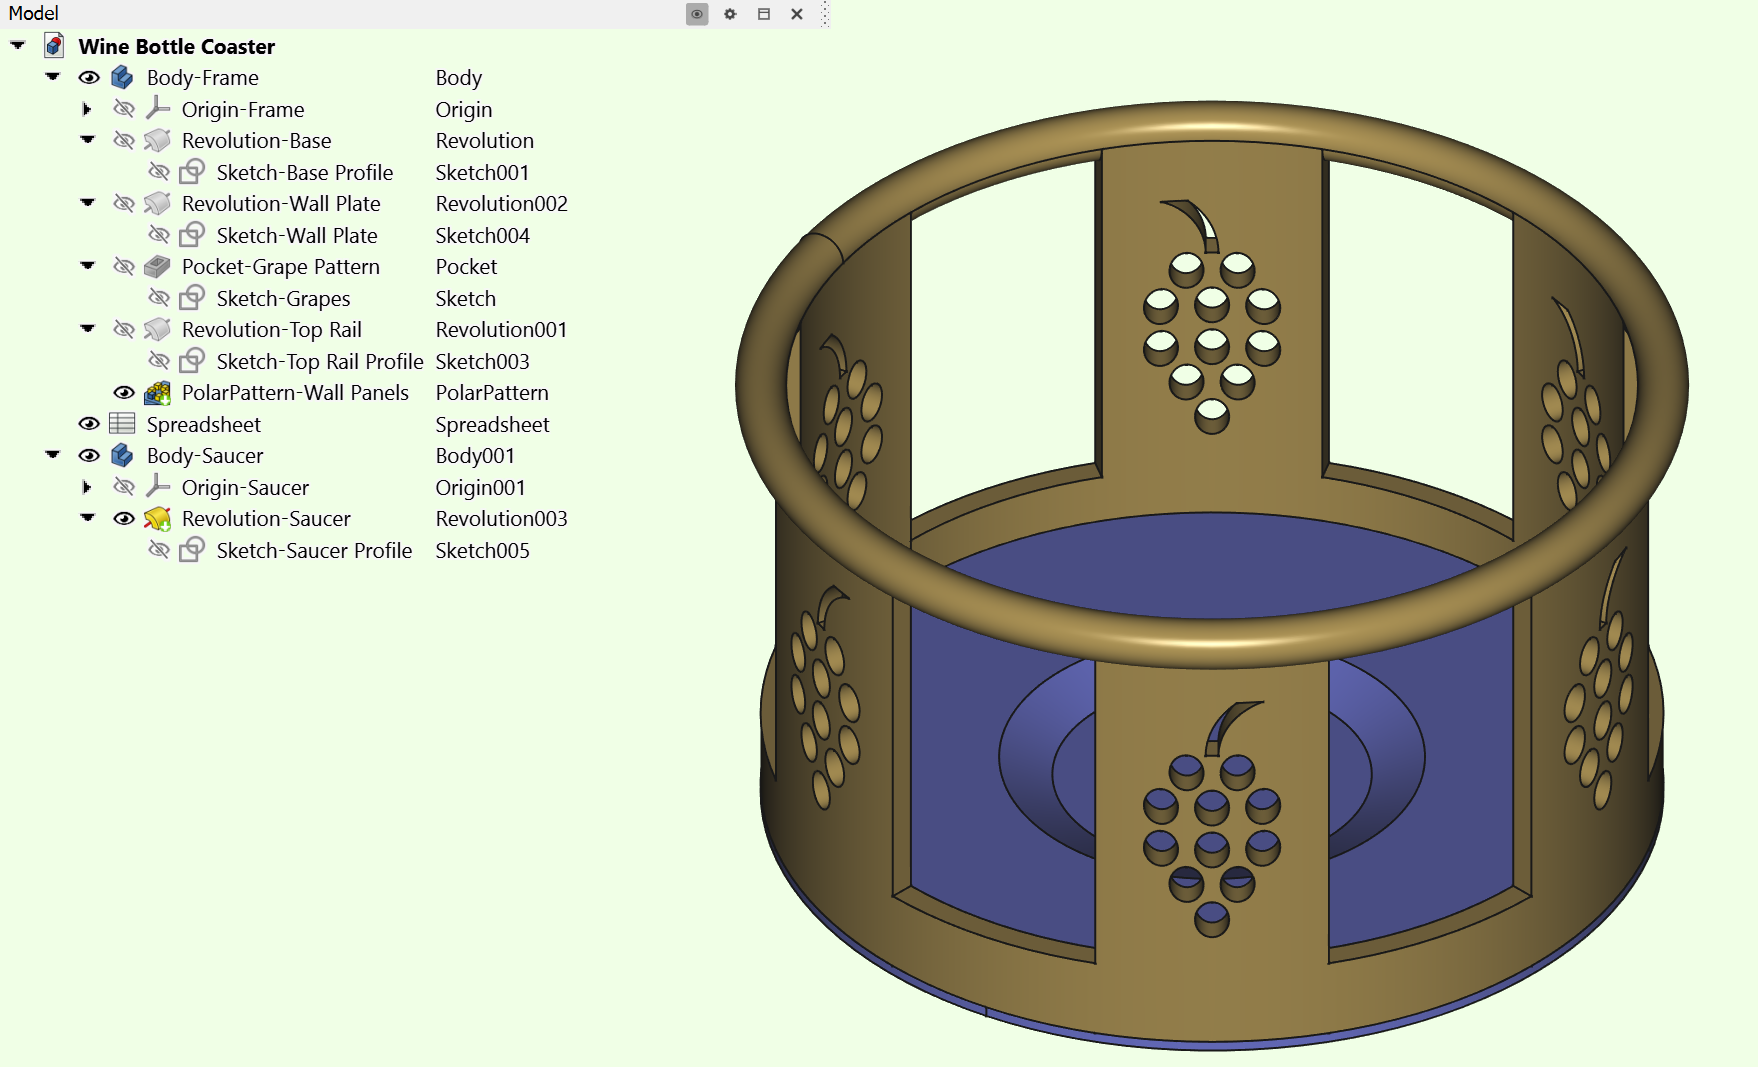The height and width of the screenshot is (1067, 1758).
Task: Collapse the Pocket-Grape Pattern node
Action: 88,265
